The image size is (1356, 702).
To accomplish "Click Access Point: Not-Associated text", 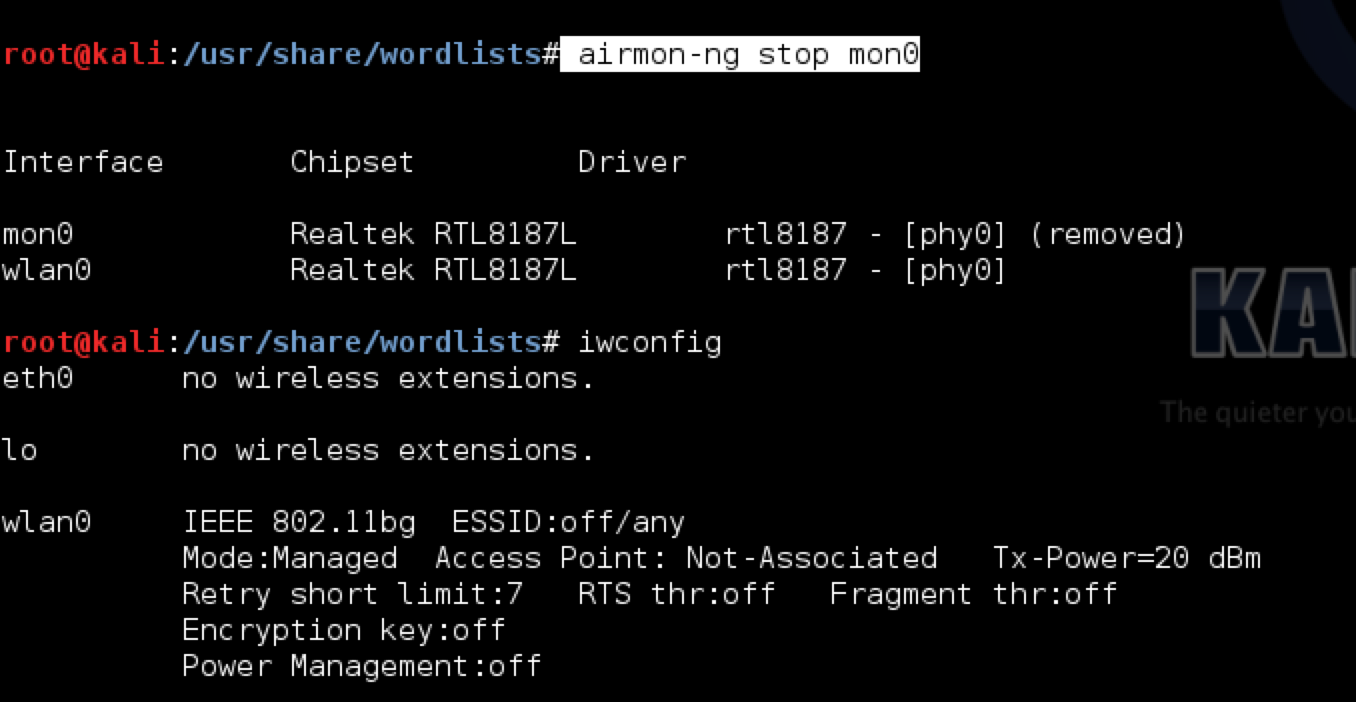I will tap(686, 558).
